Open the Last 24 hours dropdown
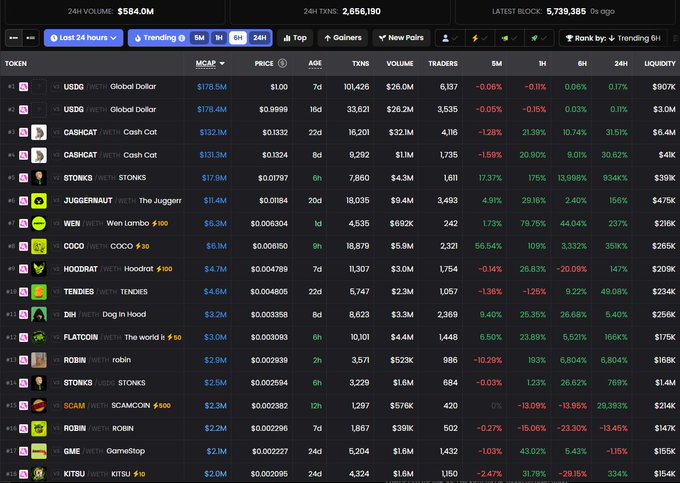Screen dimensions: 680x483 pyautogui.click(x=83, y=38)
